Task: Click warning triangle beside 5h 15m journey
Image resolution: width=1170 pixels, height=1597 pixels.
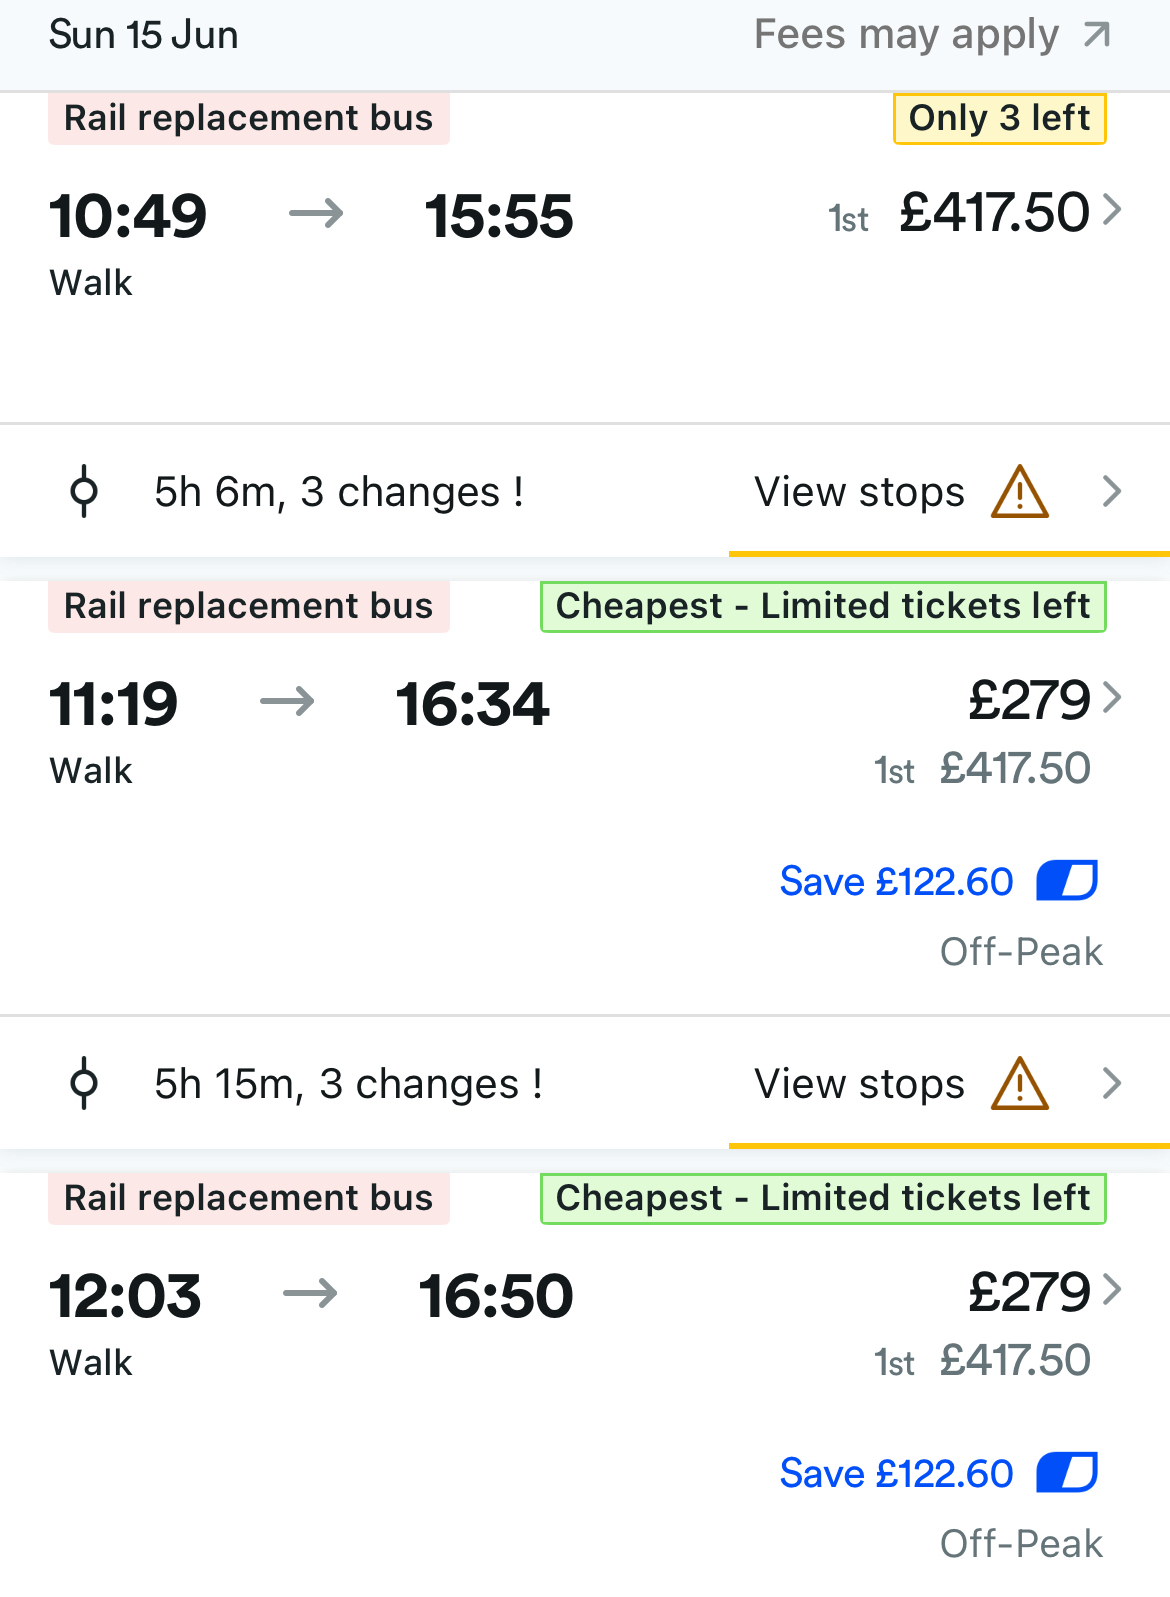Action: pos(1019,1084)
